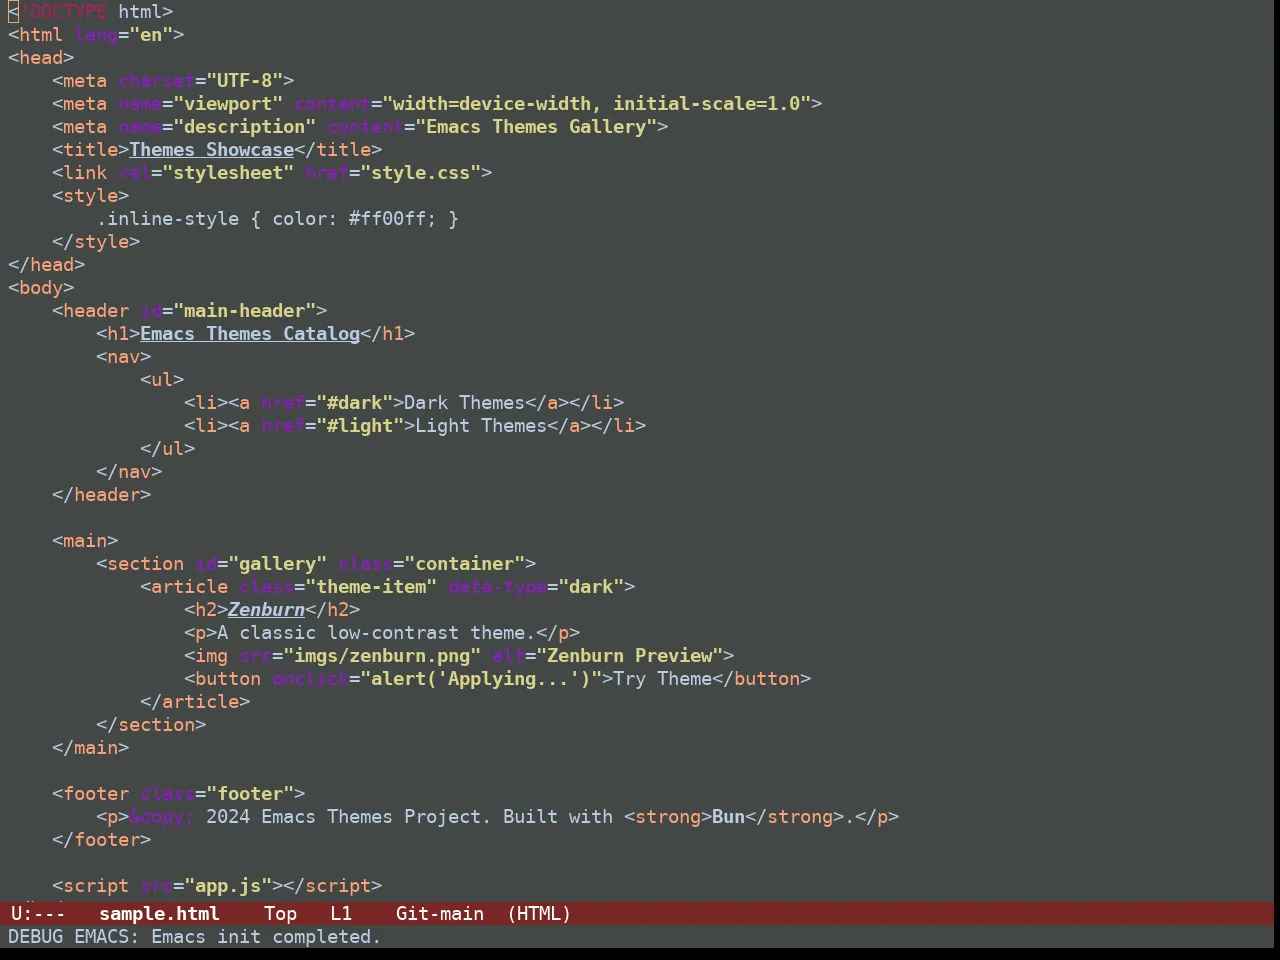Click the "footer" class value
The image size is (1280, 960).
coord(250,794)
